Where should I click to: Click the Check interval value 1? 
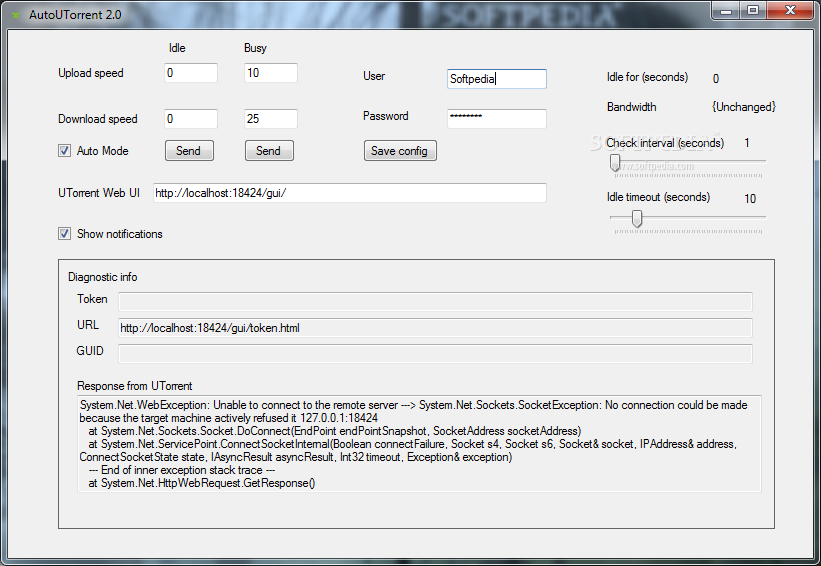(747, 142)
